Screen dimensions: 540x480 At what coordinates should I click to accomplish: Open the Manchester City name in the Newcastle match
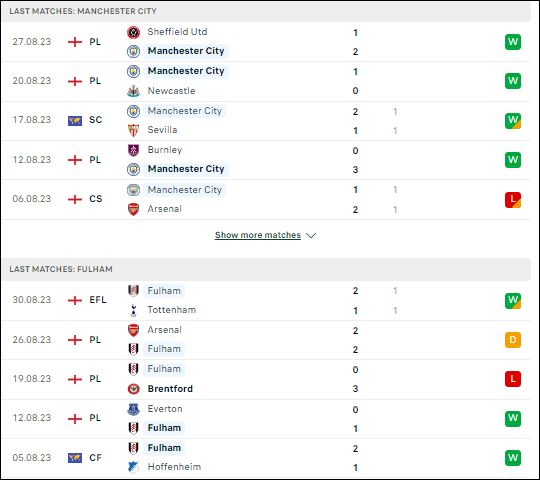[x=186, y=71]
